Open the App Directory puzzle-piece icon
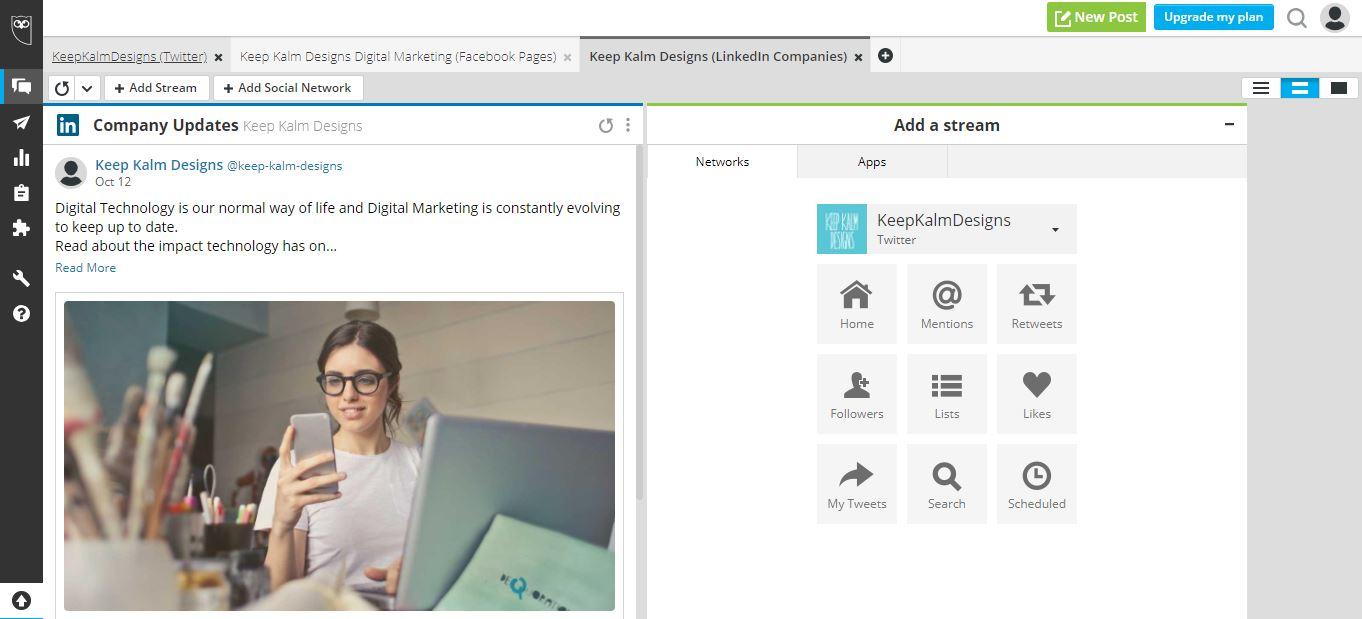Viewport: 1362px width, 619px height. (x=21, y=228)
